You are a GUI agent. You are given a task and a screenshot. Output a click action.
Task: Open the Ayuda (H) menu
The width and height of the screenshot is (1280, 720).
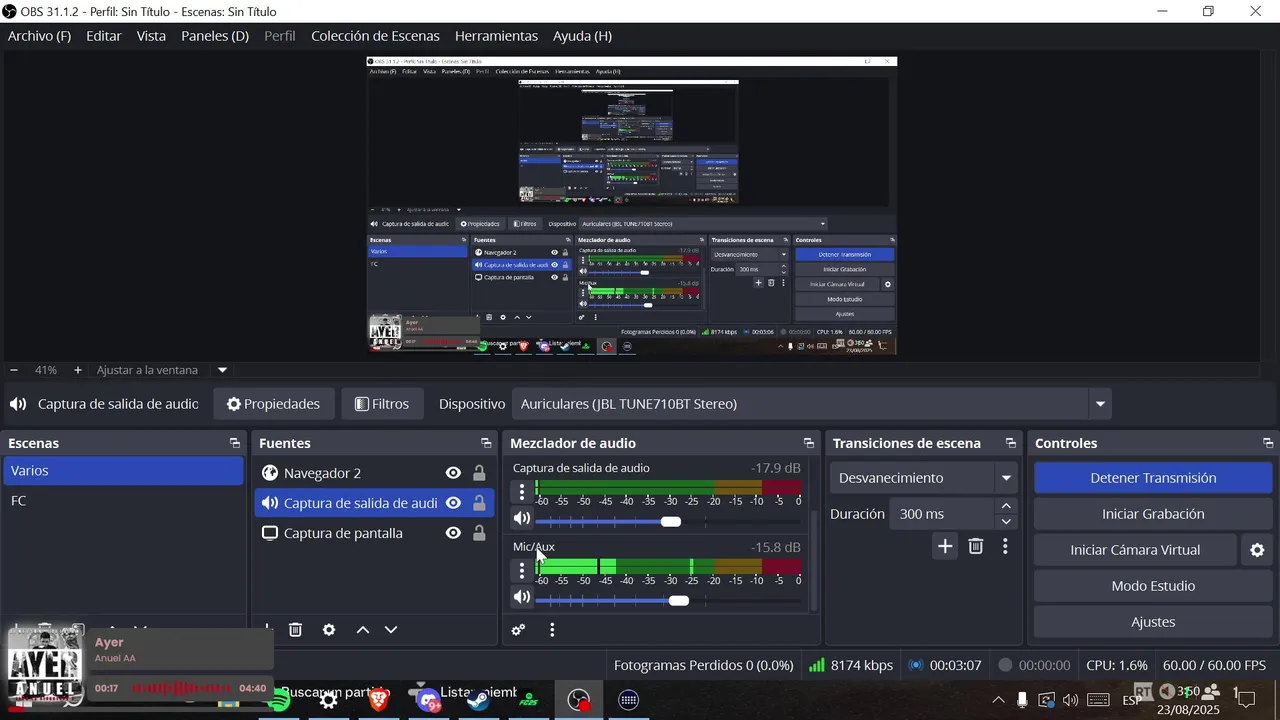point(582,36)
